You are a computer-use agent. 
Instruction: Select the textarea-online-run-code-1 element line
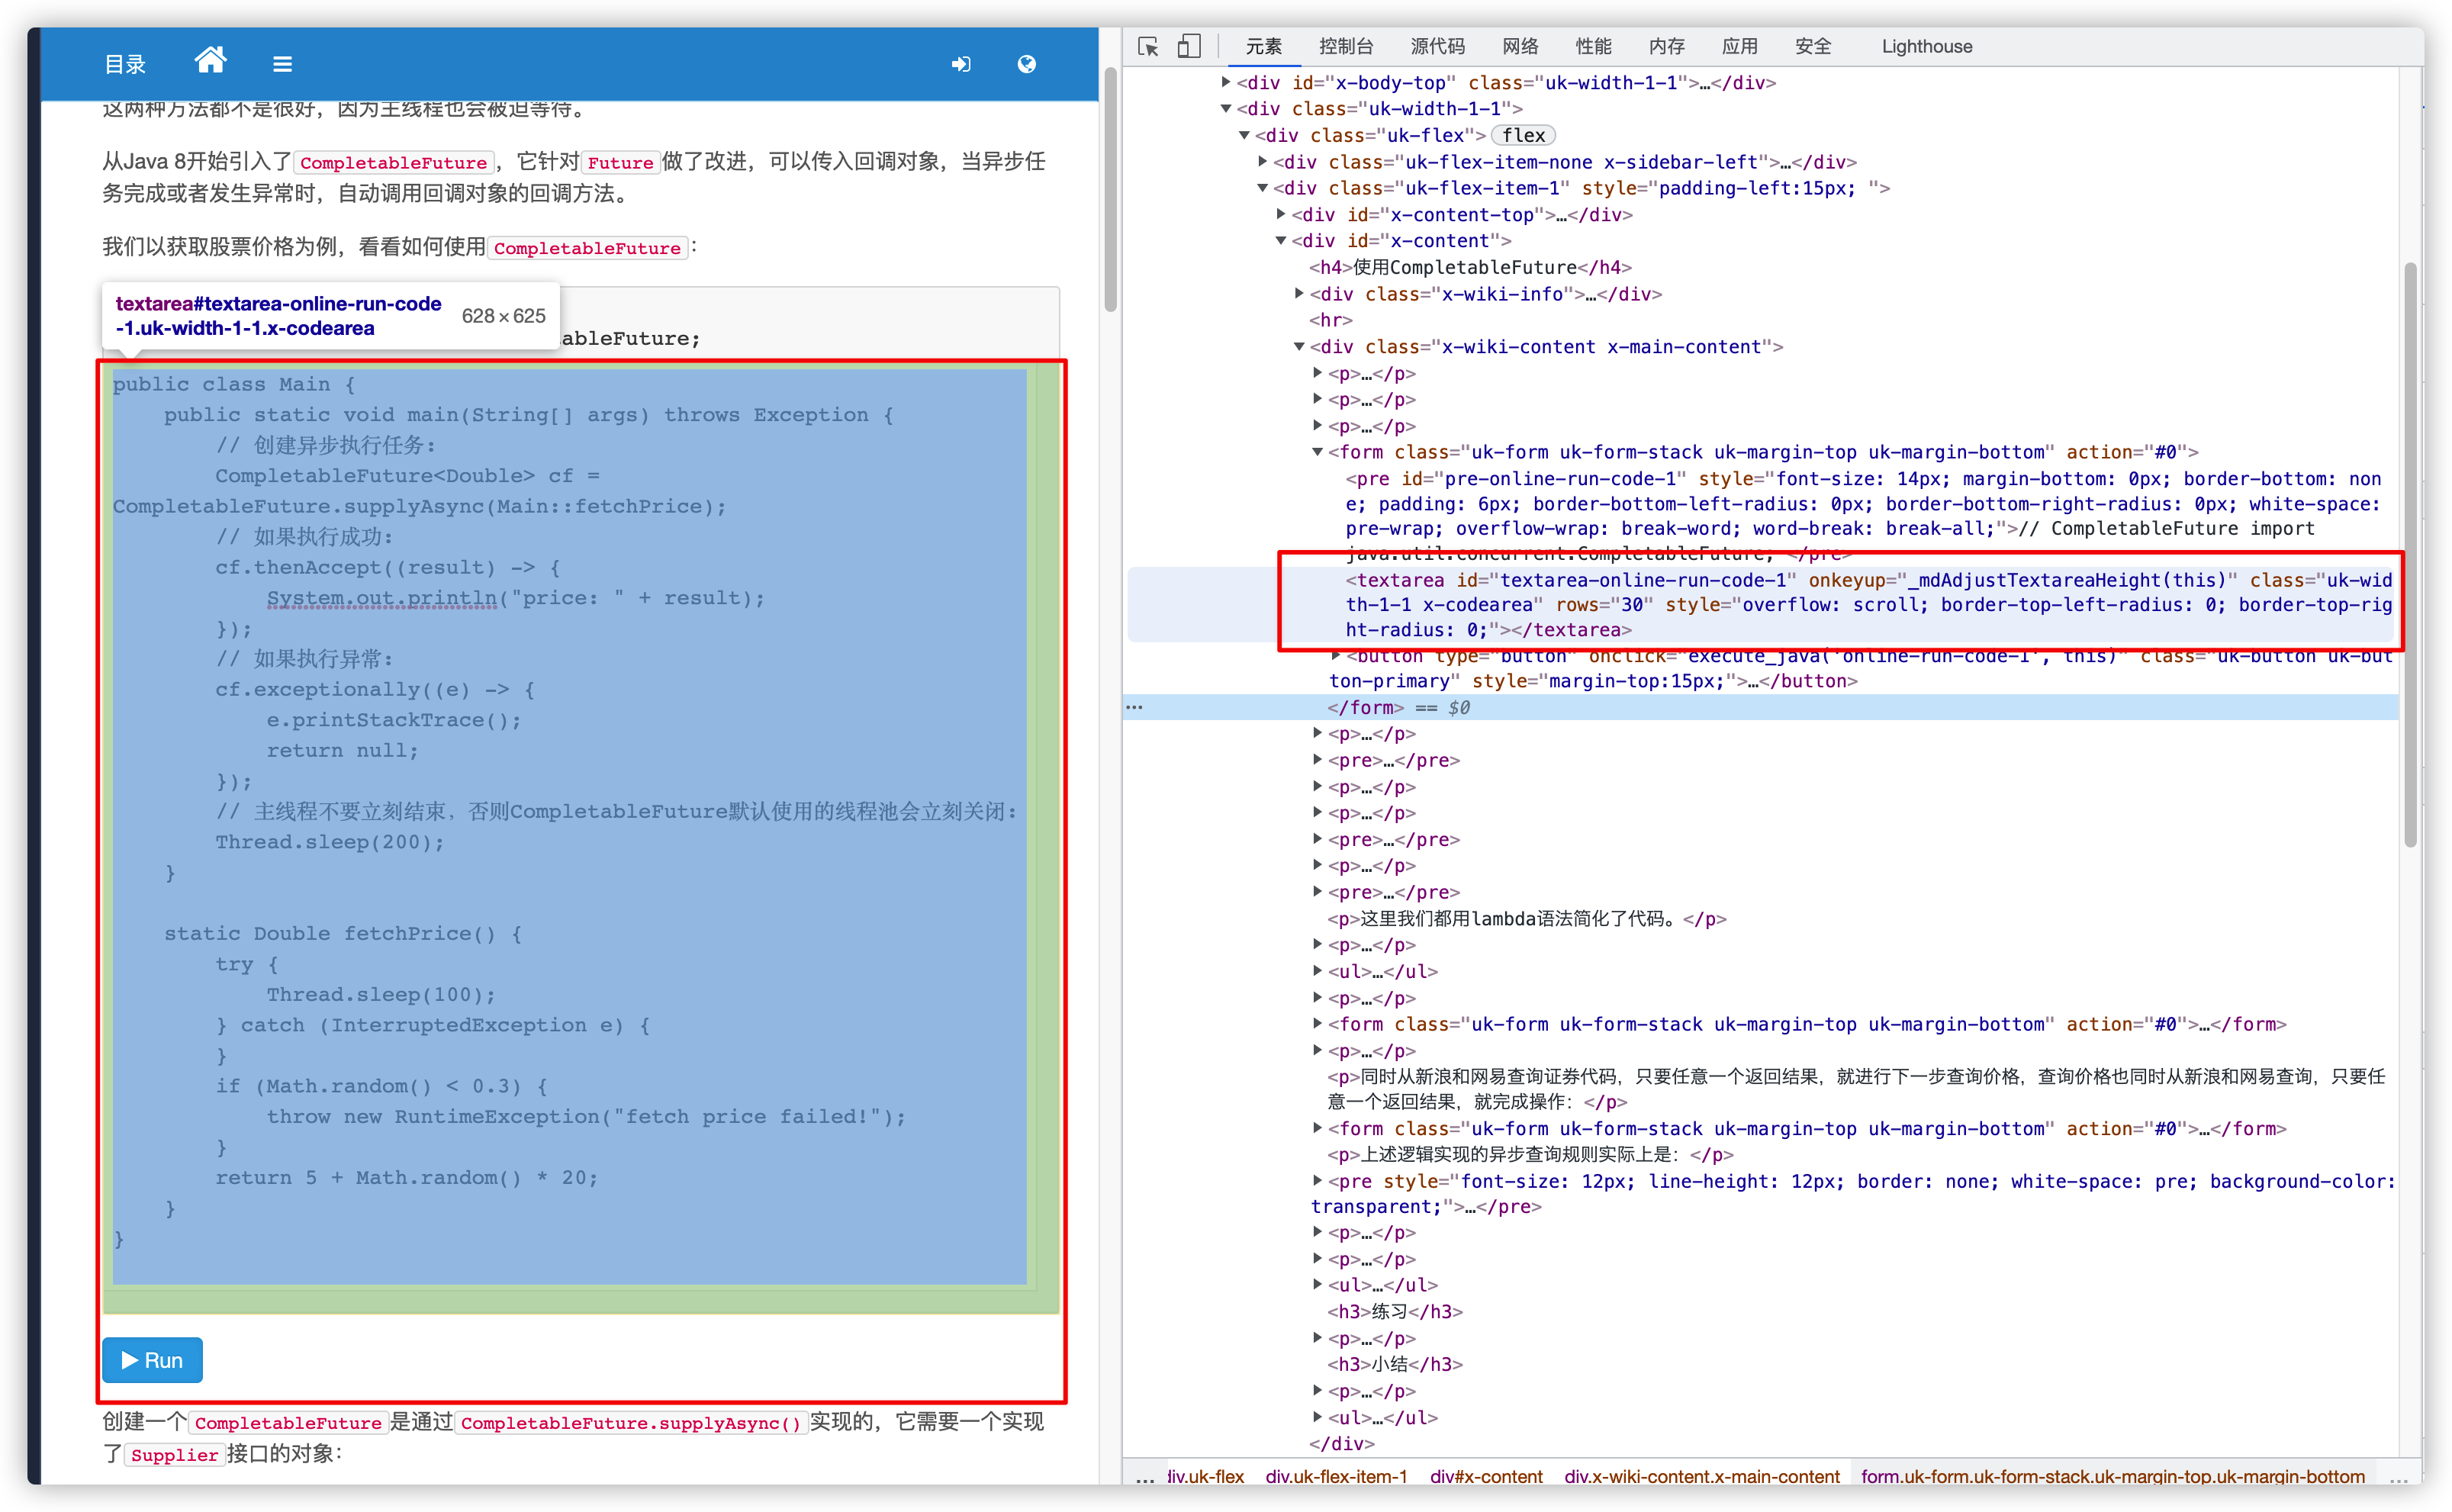(1868, 605)
